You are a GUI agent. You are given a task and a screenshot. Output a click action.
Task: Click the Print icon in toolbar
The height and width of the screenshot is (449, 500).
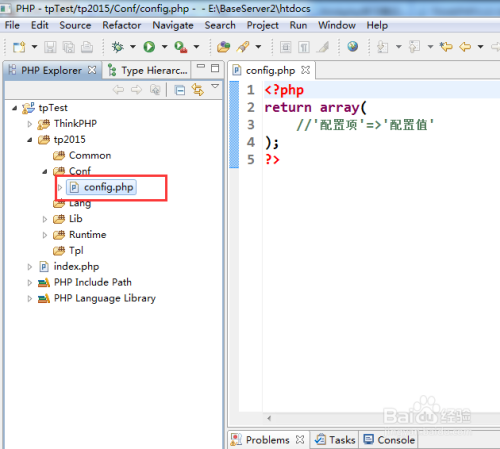(87, 47)
